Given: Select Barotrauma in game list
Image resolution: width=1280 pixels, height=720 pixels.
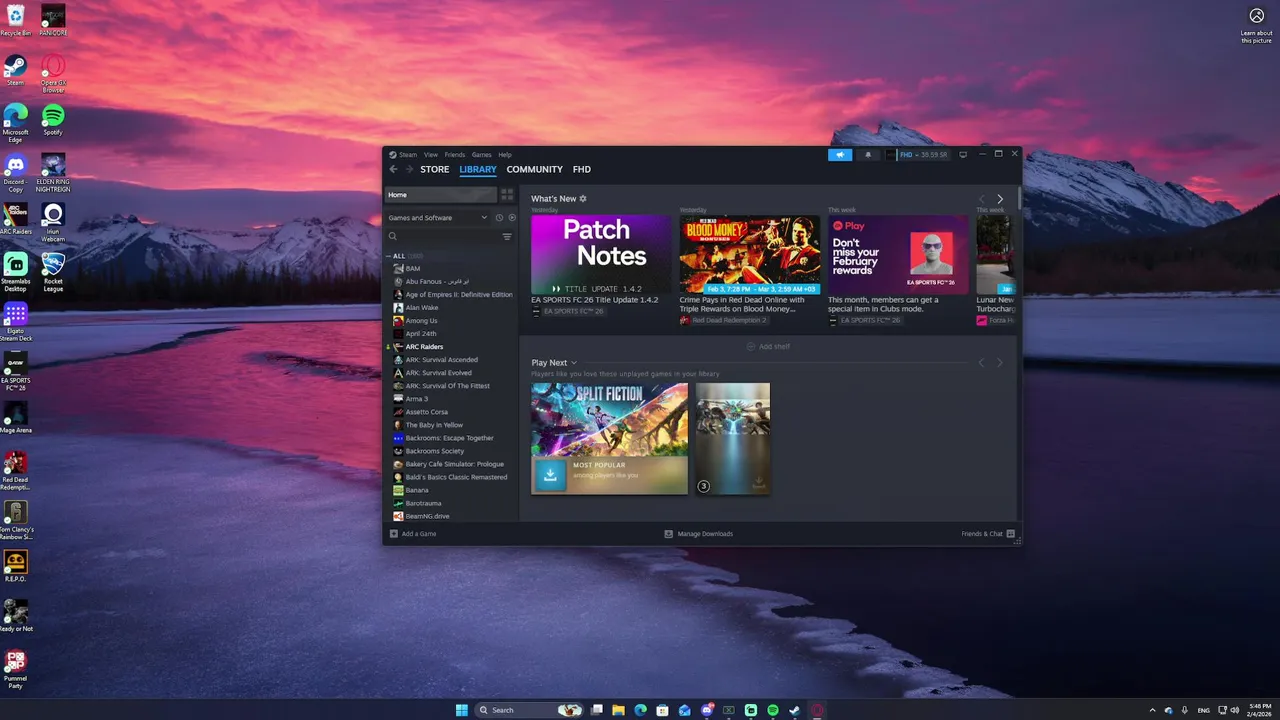Looking at the screenshot, I should (423, 503).
